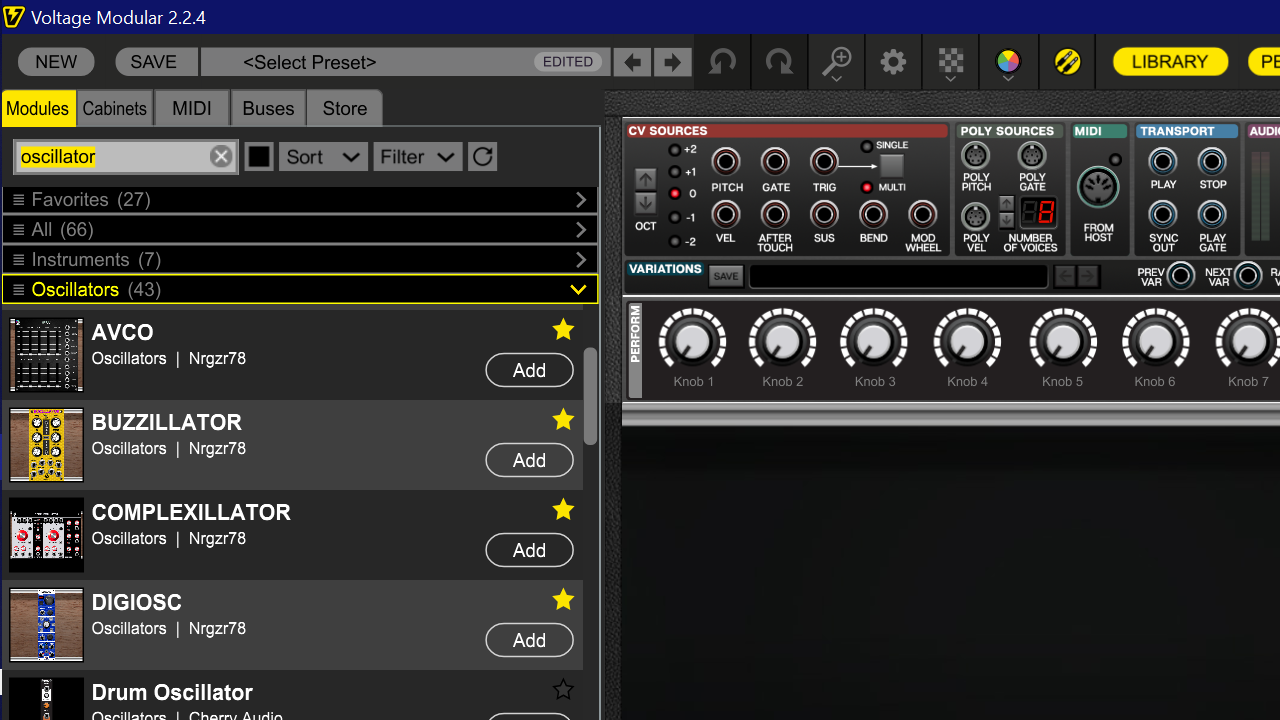
Task: Click the refresh module list icon
Action: click(483, 157)
